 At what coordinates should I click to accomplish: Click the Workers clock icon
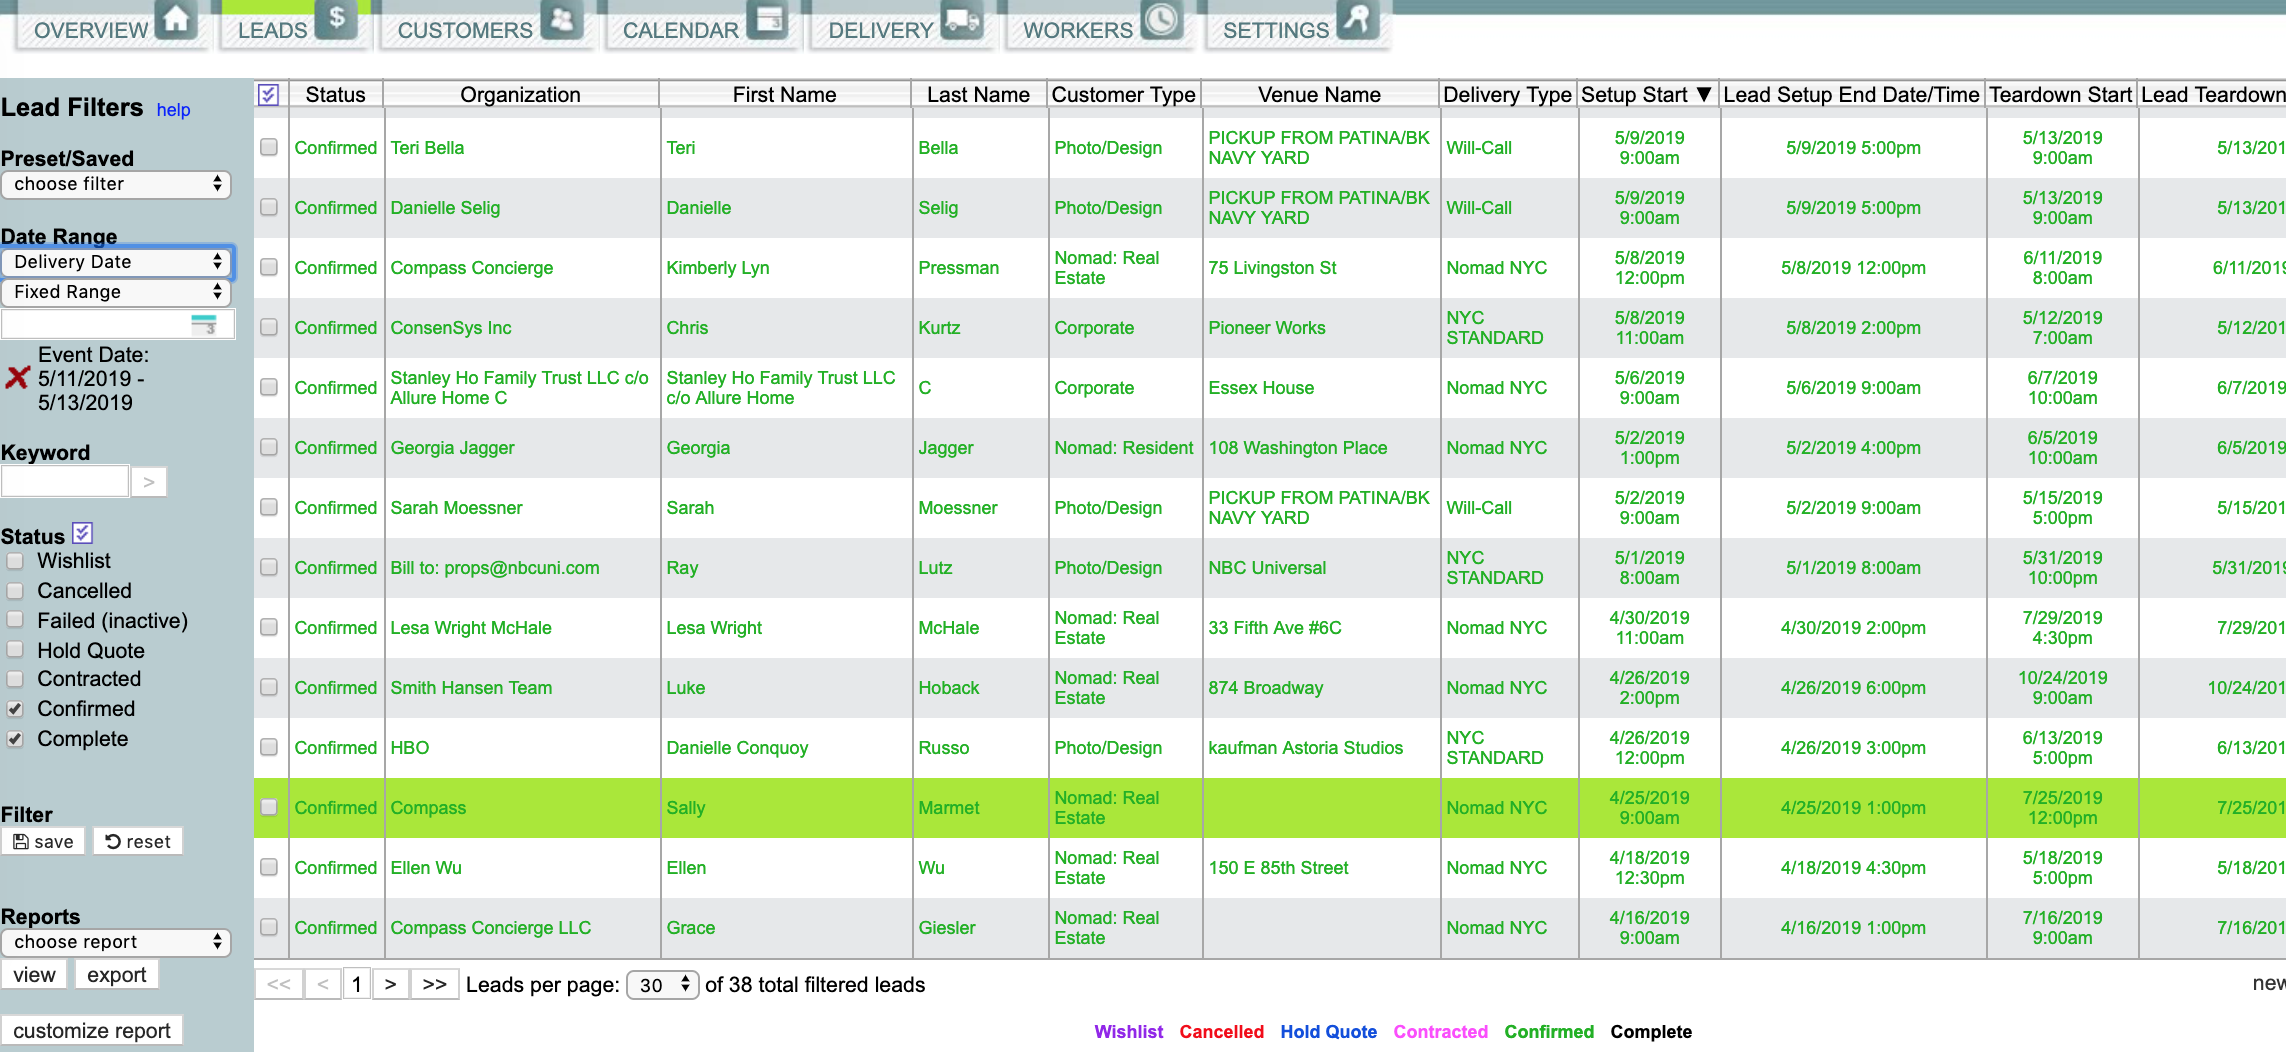click(1161, 19)
